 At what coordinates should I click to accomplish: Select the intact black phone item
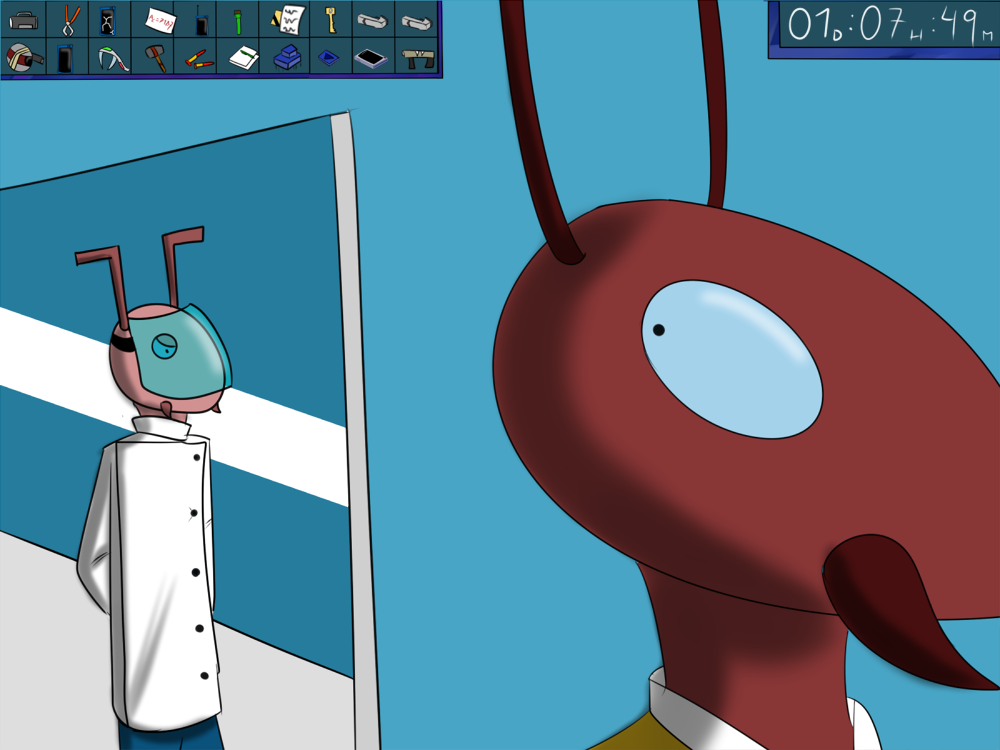pos(66,58)
